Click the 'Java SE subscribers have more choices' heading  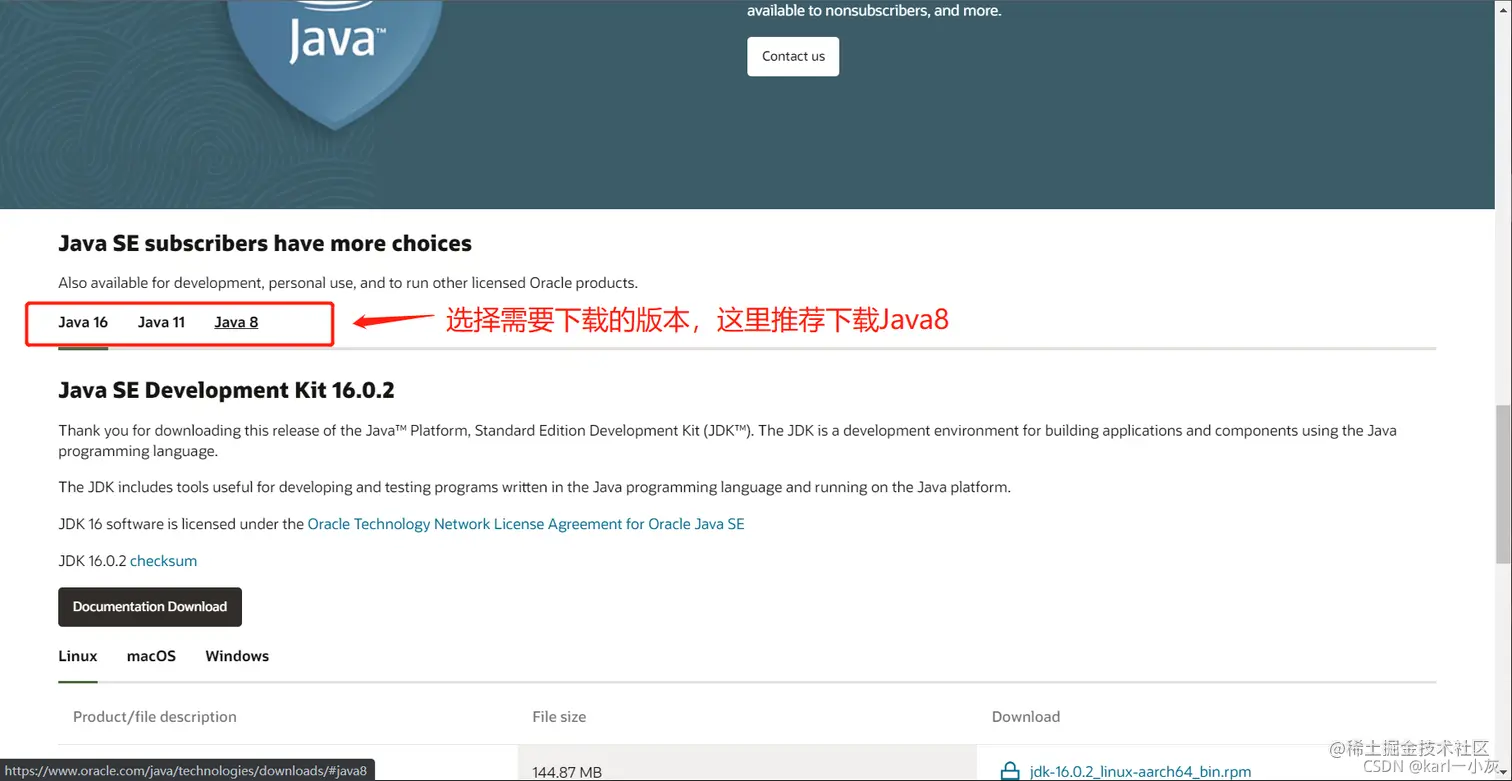coord(265,243)
